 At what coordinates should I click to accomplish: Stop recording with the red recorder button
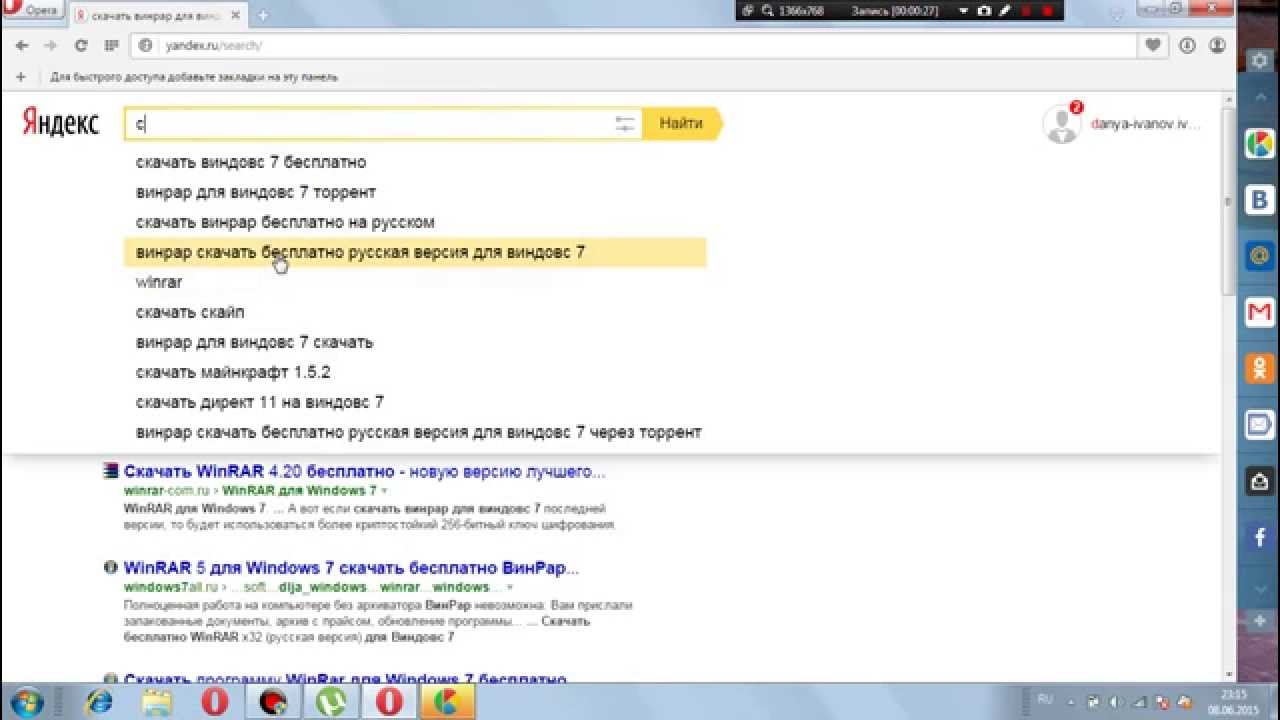1047,11
